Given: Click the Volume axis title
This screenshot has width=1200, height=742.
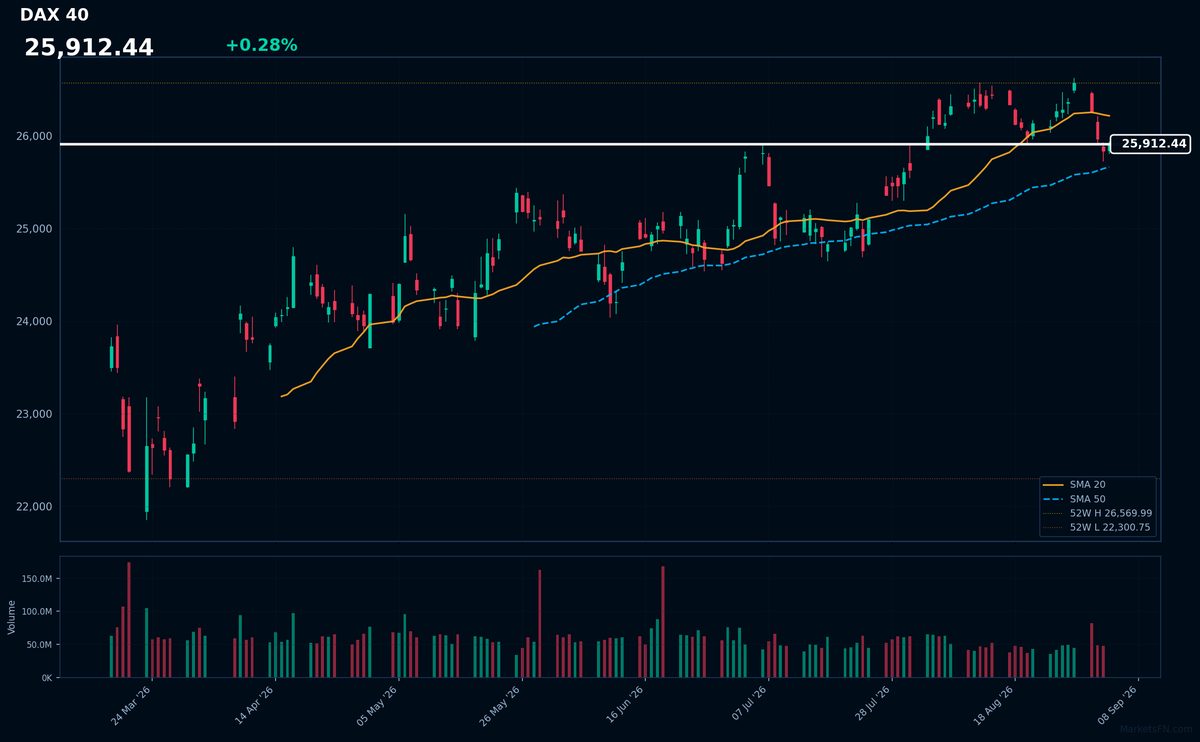Looking at the screenshot, I should [x=11, y=617].
